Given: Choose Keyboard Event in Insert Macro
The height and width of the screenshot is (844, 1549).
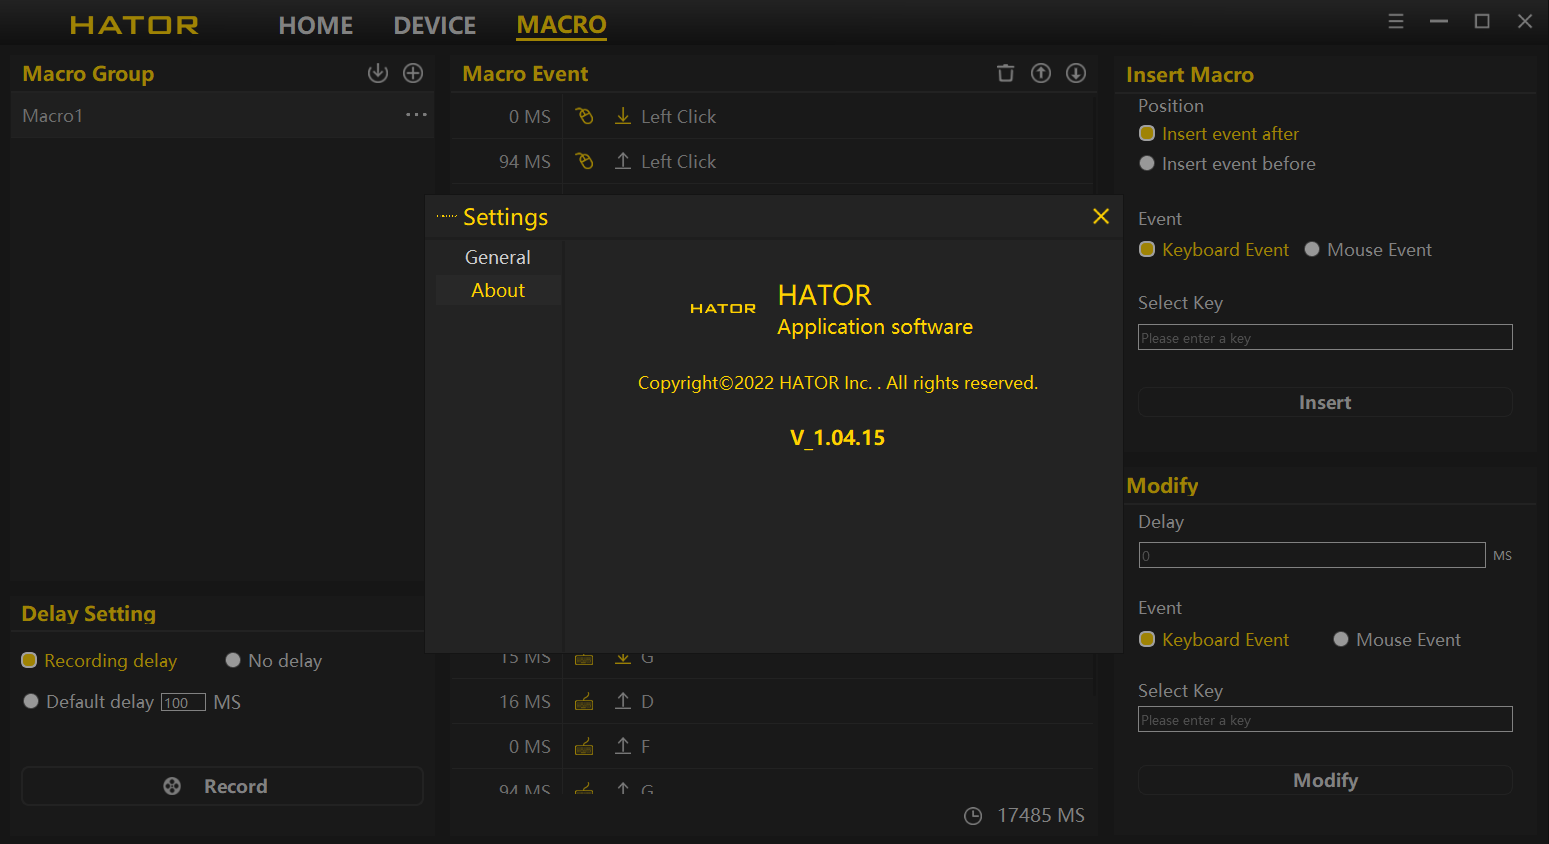Looking at the screenshot, I should [1214, 250].
